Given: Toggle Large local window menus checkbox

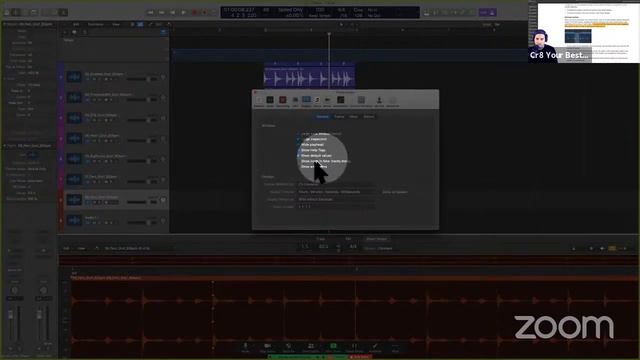Looking at the screenshot, I should tap(299, 134).
